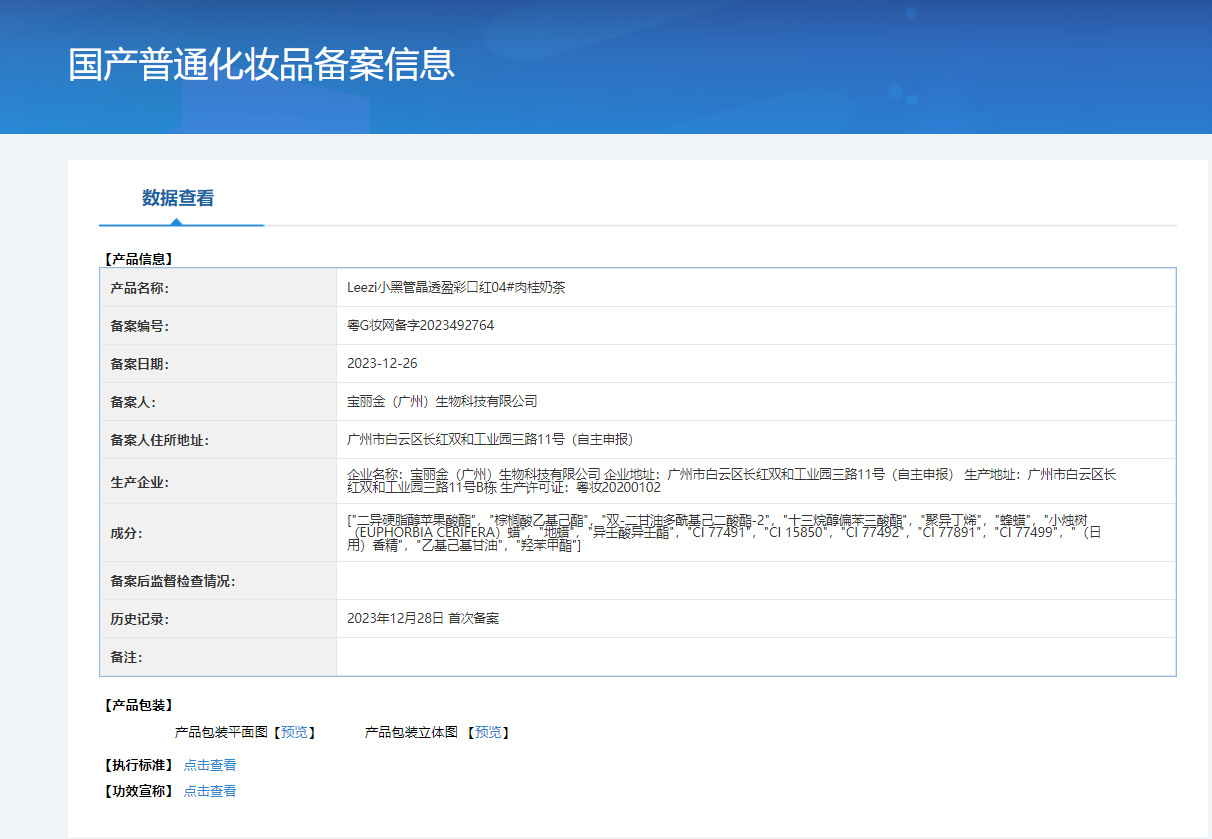Click the 国产普通化妆品备案信息 page heading
The image size is (1212, 839).
(x=261, y=63)
